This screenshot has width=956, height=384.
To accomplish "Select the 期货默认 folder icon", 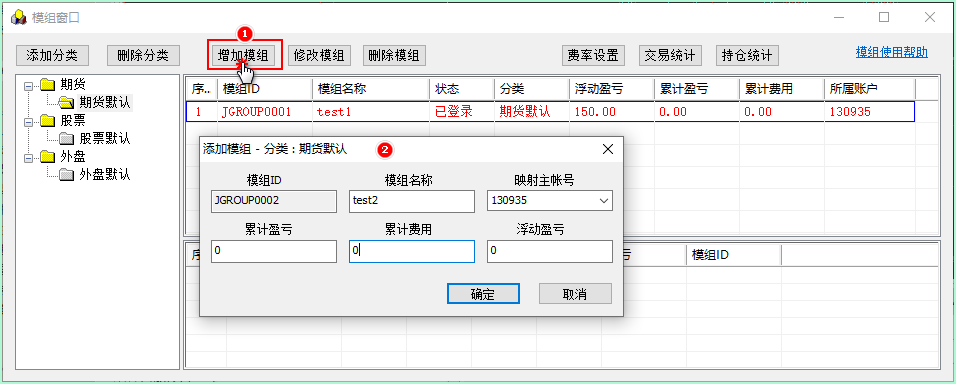I will click(x=66, y=102).
